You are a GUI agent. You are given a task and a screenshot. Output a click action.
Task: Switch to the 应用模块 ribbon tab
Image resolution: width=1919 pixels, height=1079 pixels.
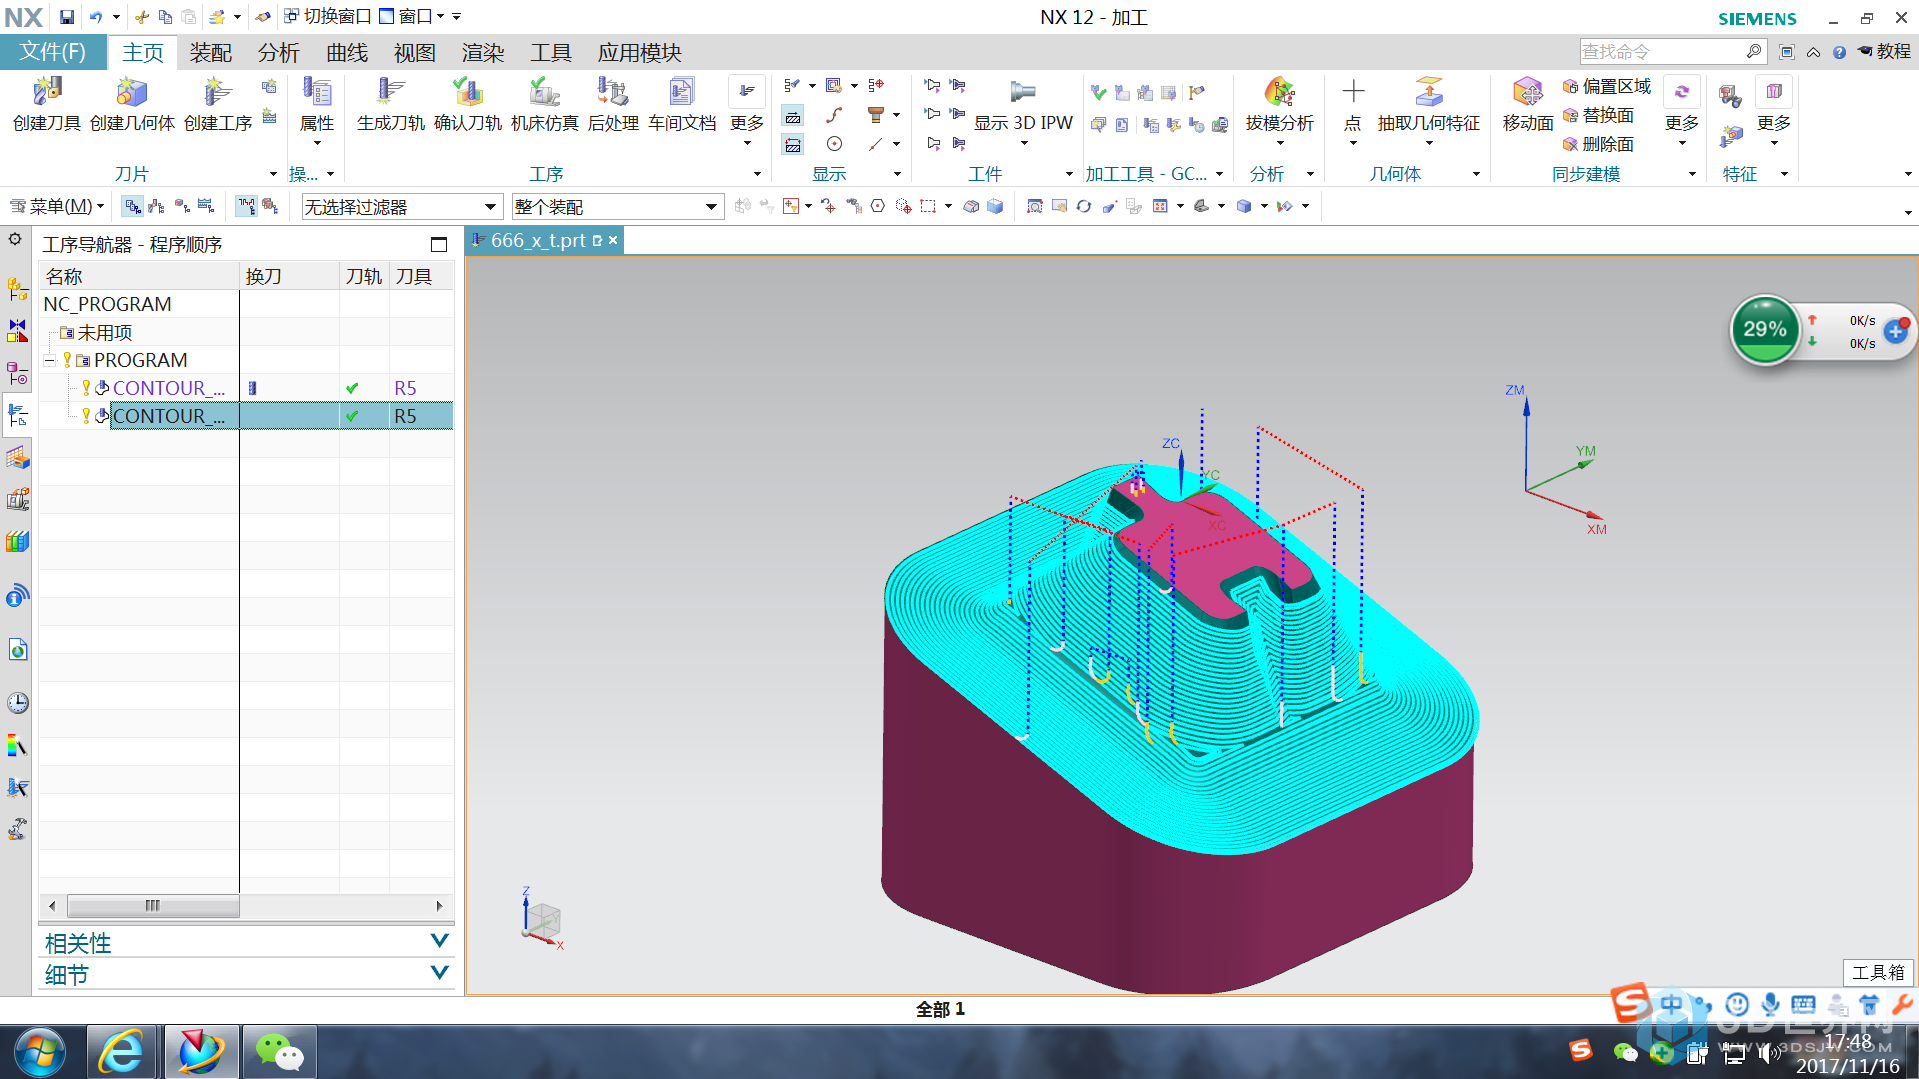(640, 53)
